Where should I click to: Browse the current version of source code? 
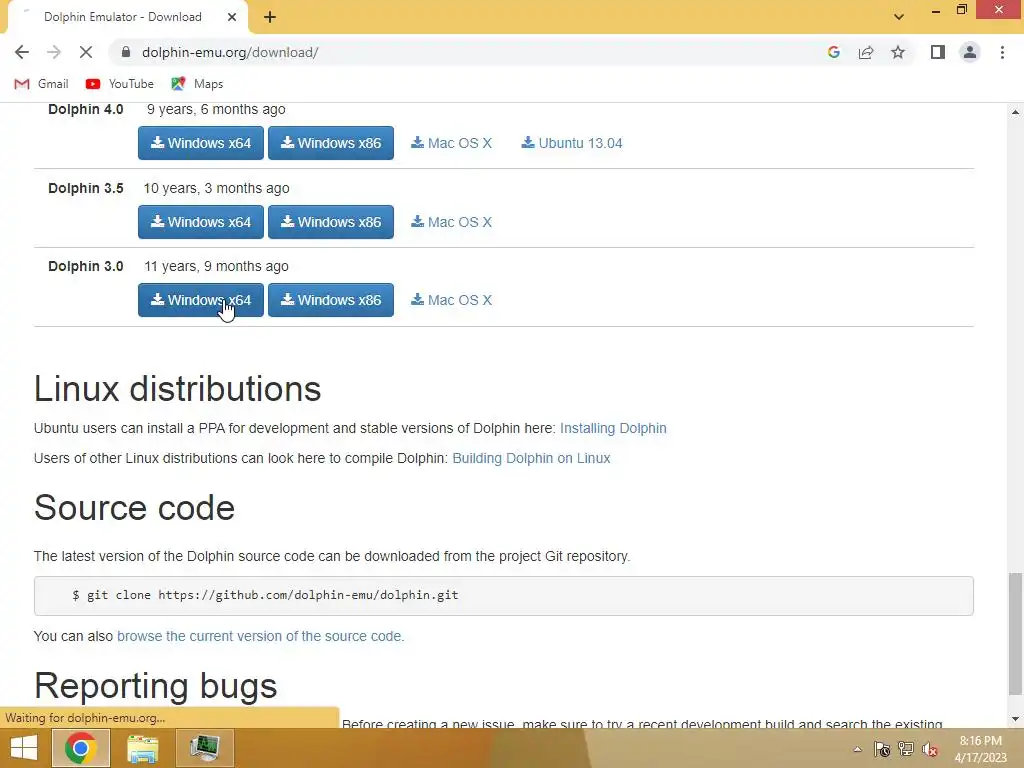click(261, 636)
